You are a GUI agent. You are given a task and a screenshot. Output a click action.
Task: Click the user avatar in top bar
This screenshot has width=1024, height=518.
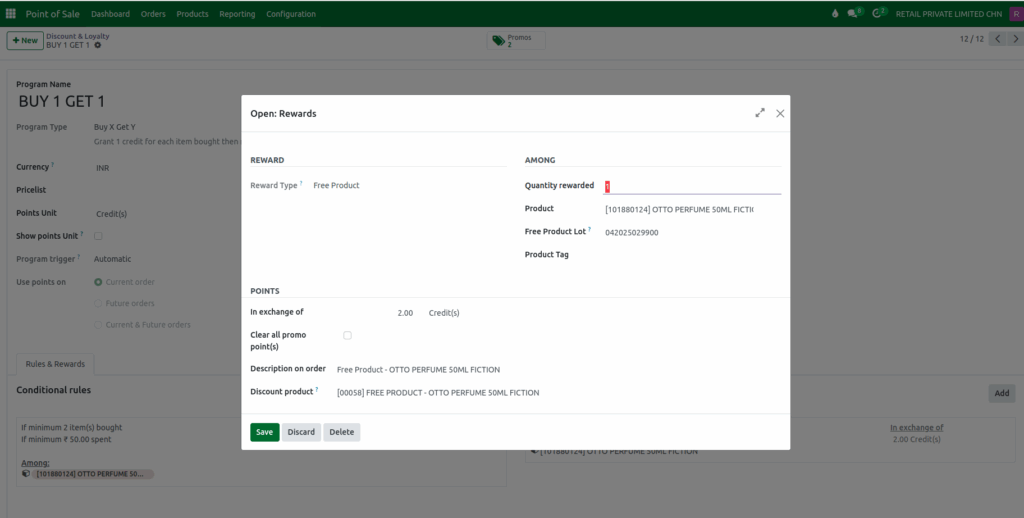[1016, 14]
